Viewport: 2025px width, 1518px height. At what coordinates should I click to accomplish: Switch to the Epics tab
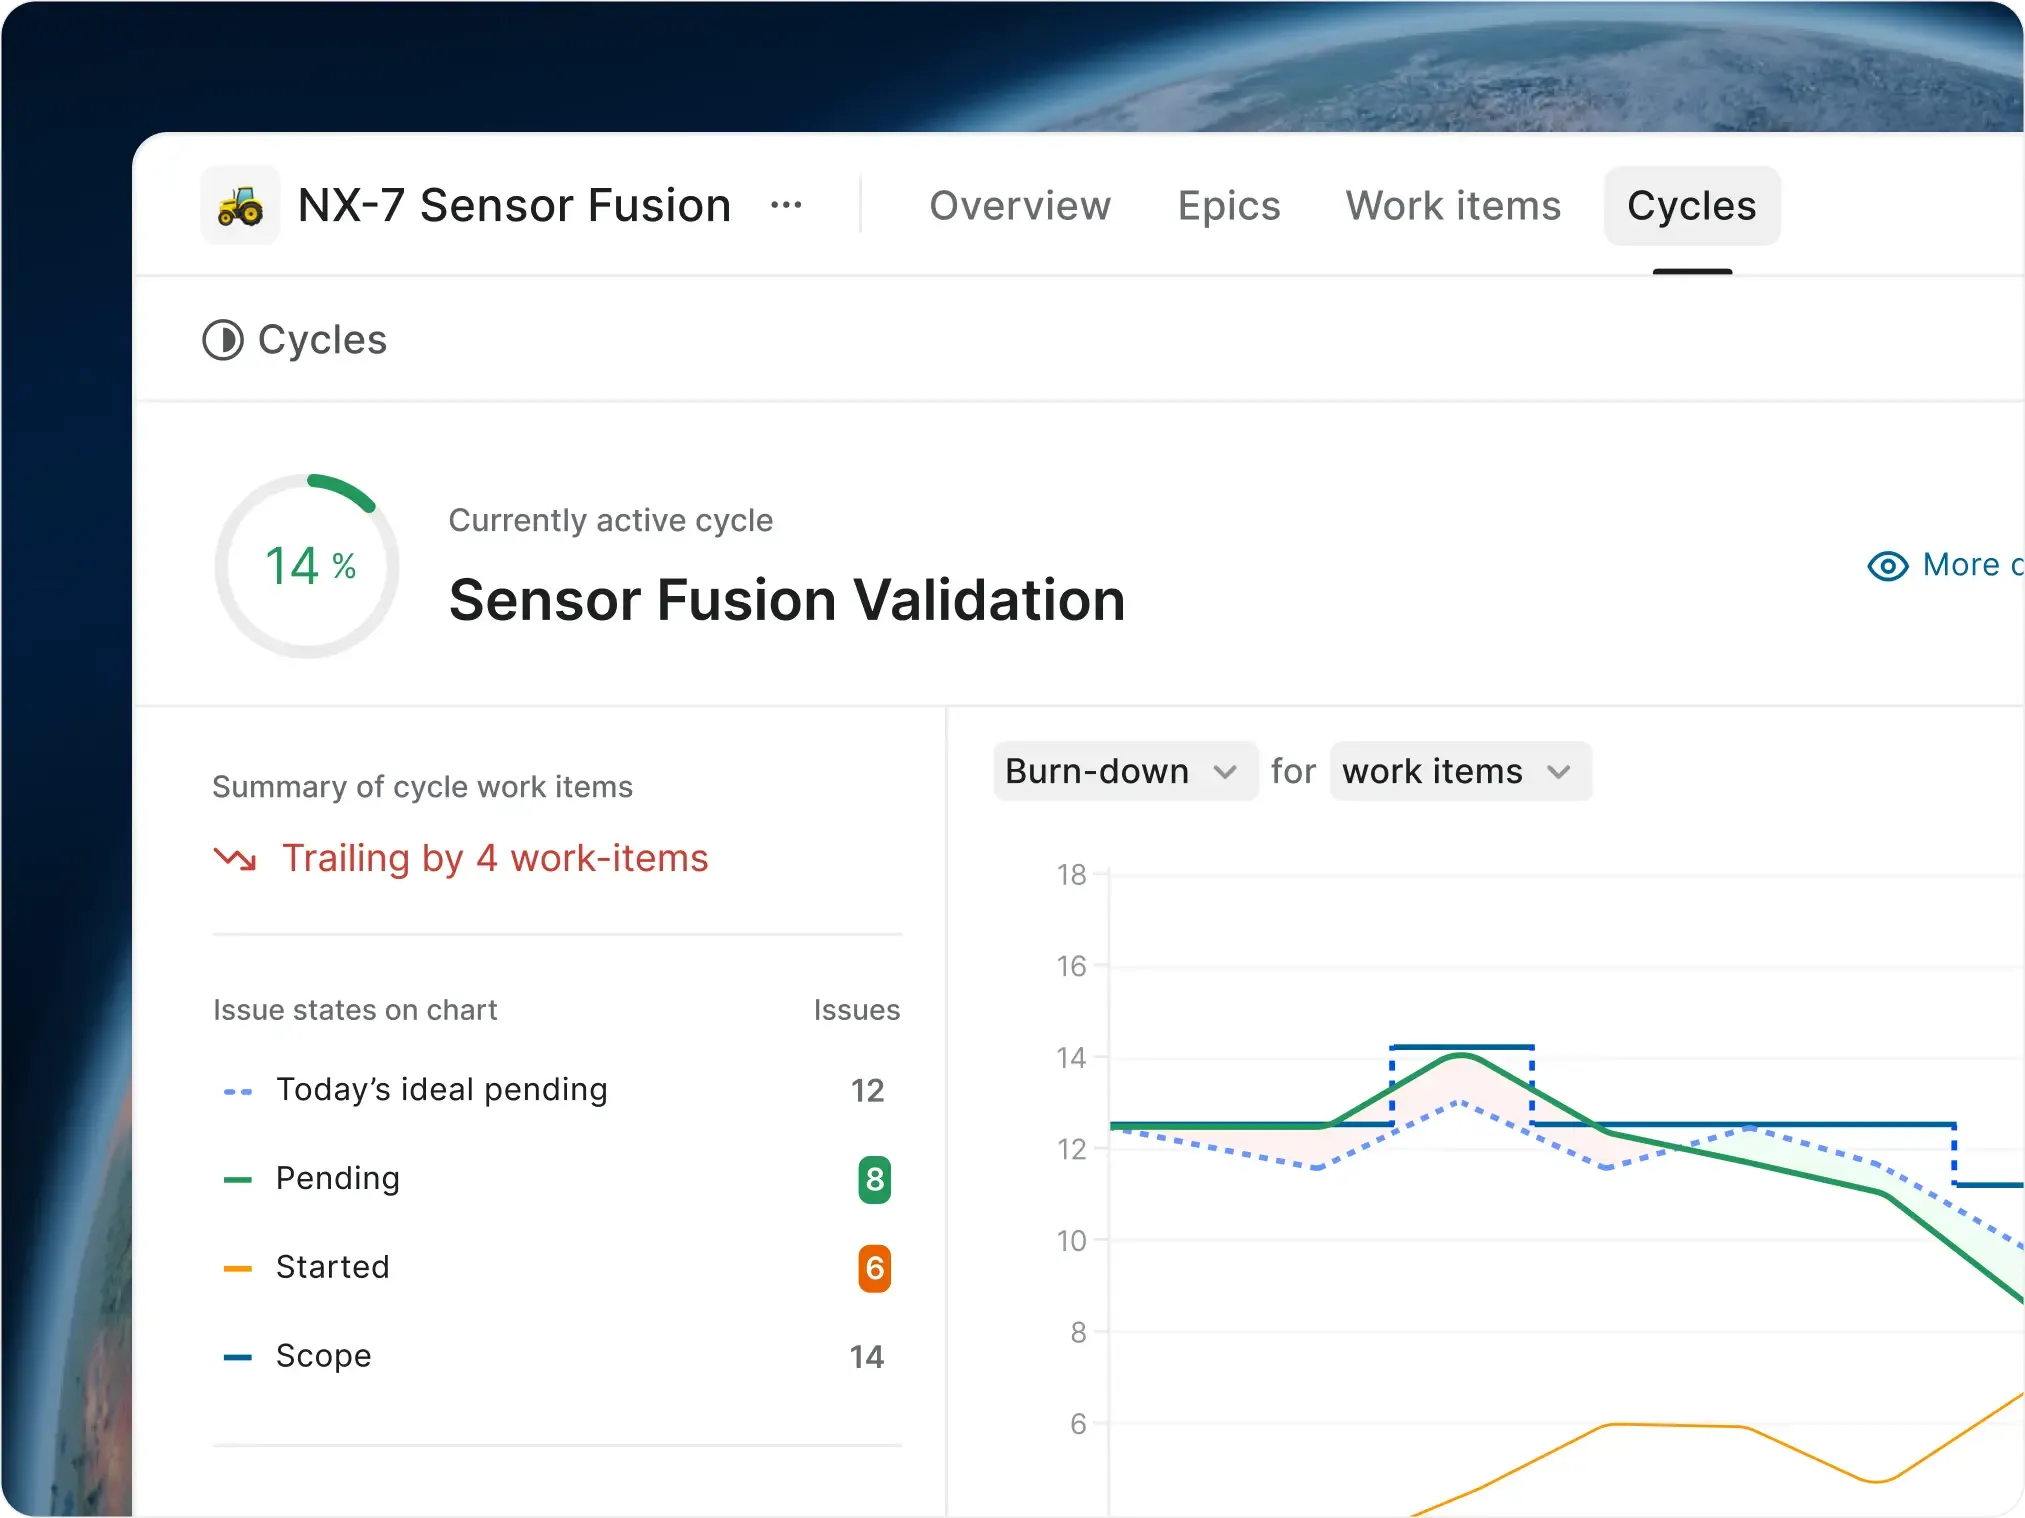pyautogui.click(x=1229, y=206)
